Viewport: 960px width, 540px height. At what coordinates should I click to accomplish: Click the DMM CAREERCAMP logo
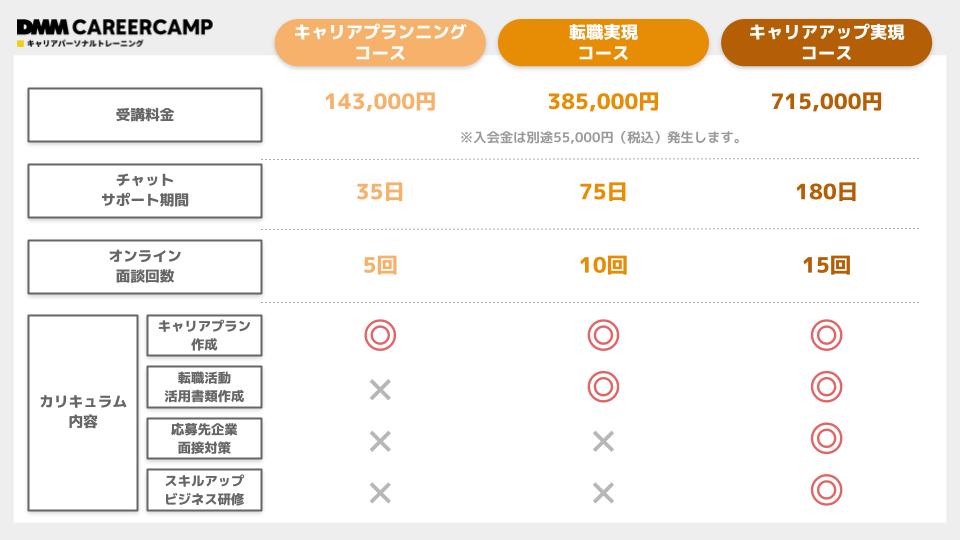115,32
